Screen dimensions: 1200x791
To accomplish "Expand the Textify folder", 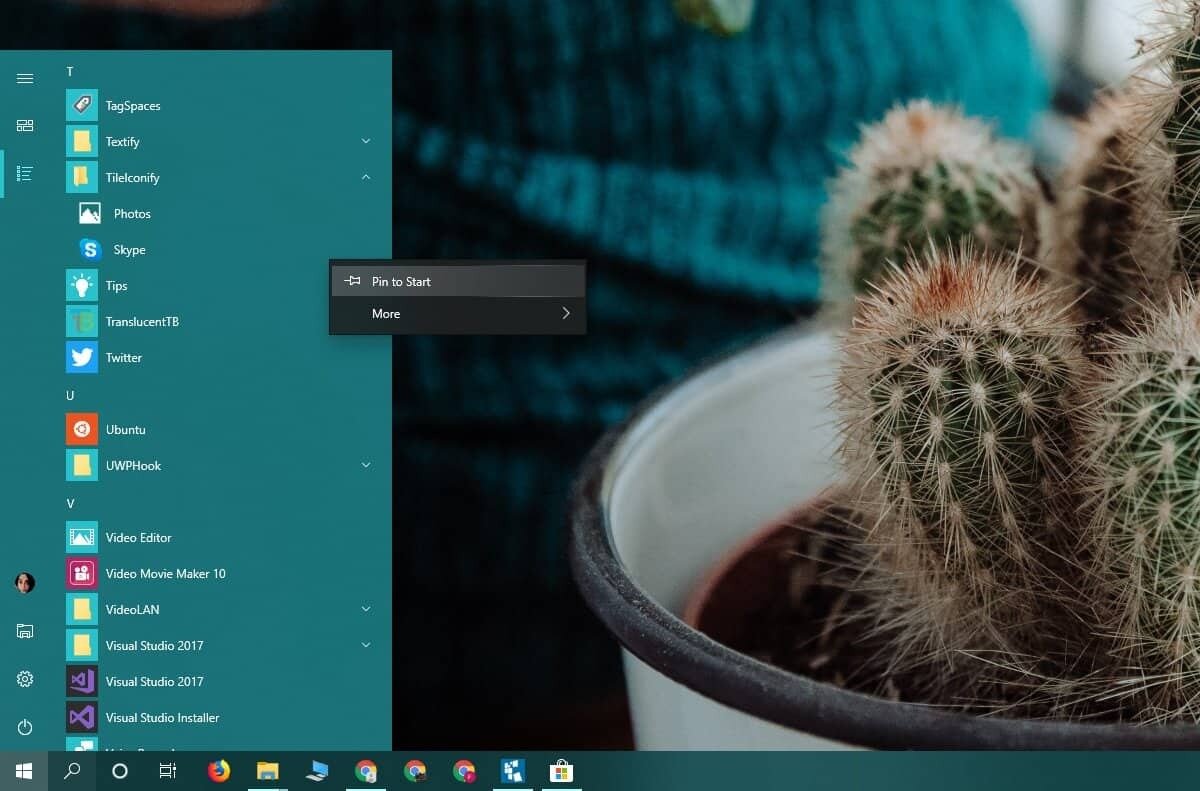I will click(x=366, y=141).
